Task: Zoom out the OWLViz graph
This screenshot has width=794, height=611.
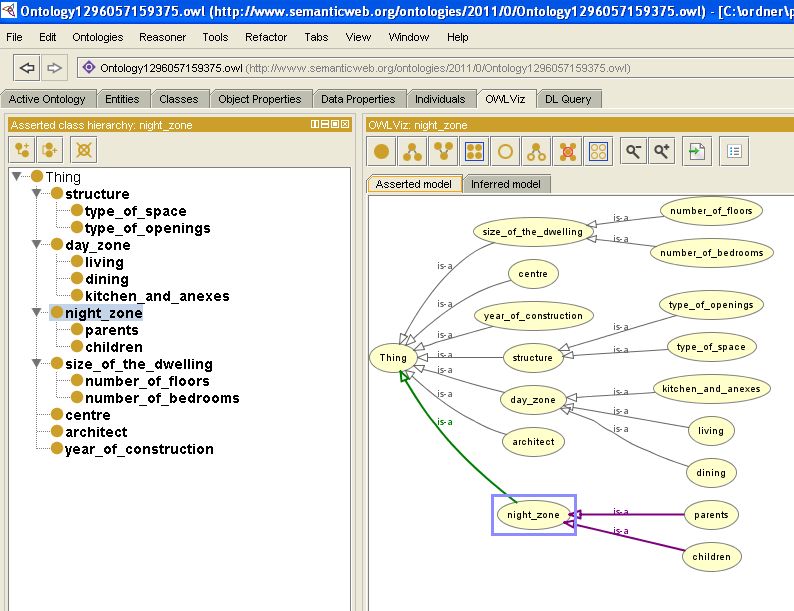Action: [633, 152]
